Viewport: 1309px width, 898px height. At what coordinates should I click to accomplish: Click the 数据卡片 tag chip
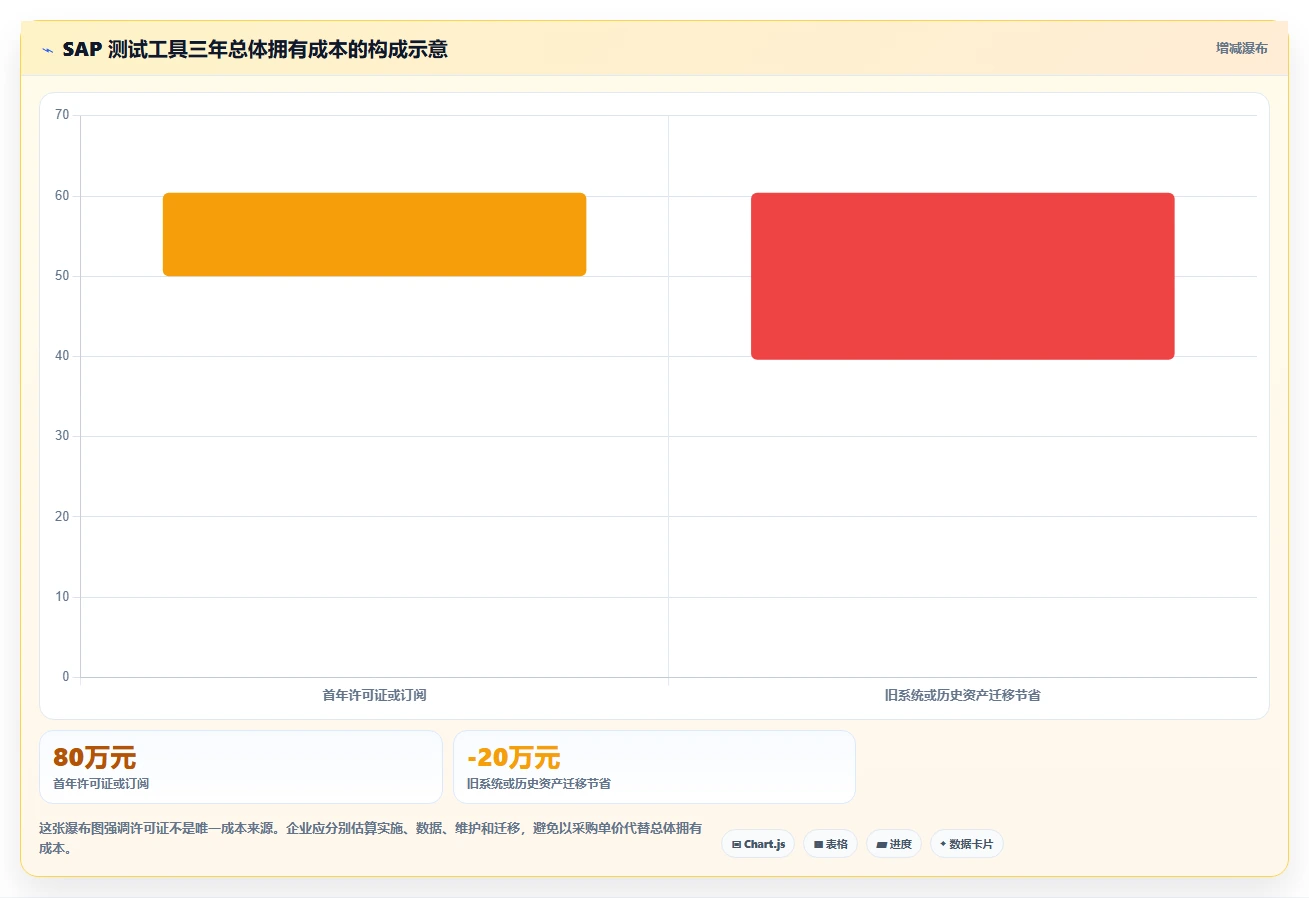(x=967, y=844)
